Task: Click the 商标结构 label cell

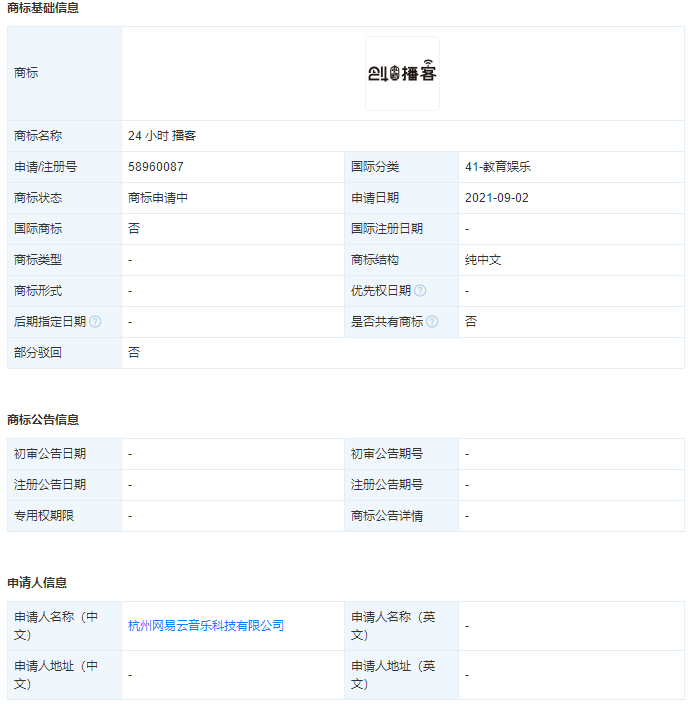Action: click(x=402, y=260)
